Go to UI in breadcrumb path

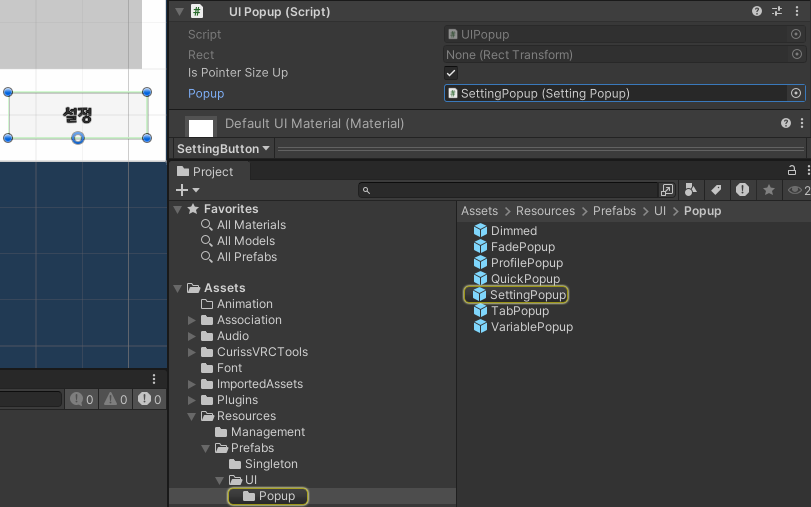pos(659,211)
